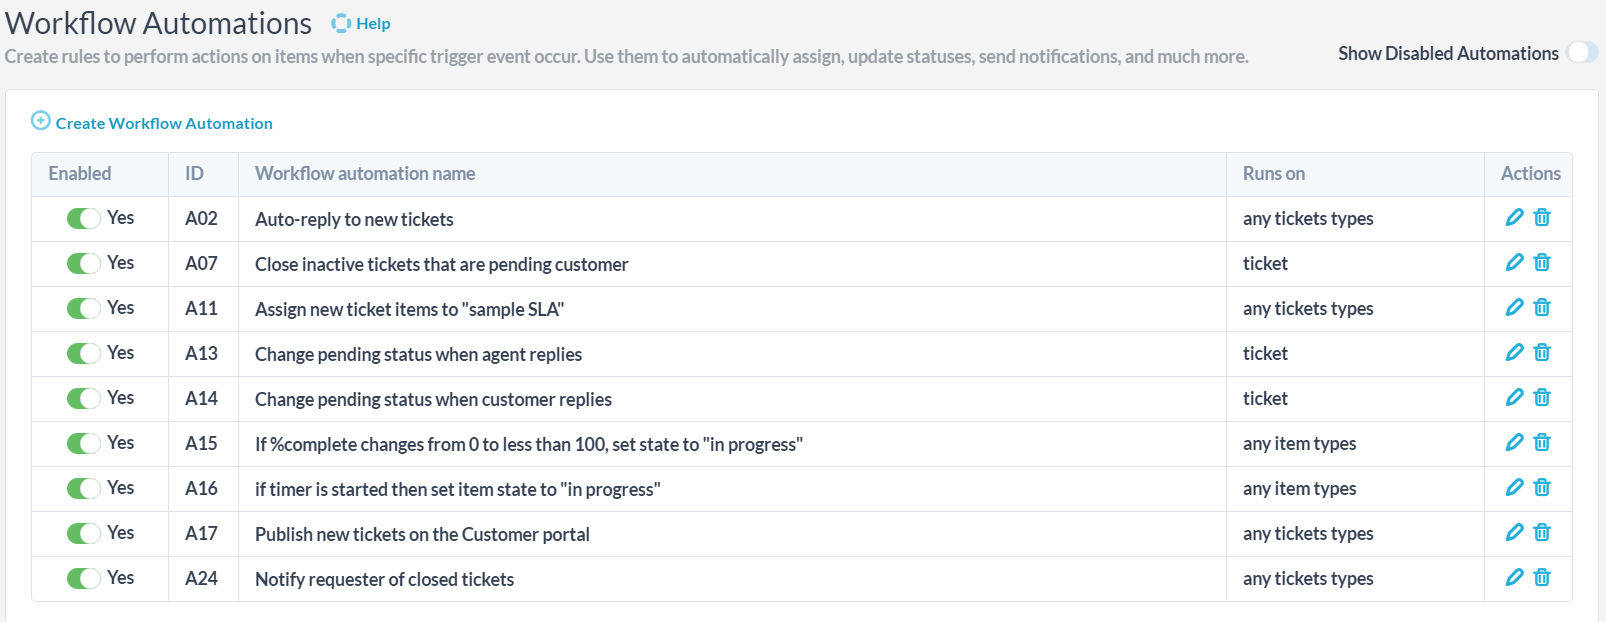The height and width of the screenshot is (622, 1606).
Task: Click the Actions column header
Action: click(1531, 173)
